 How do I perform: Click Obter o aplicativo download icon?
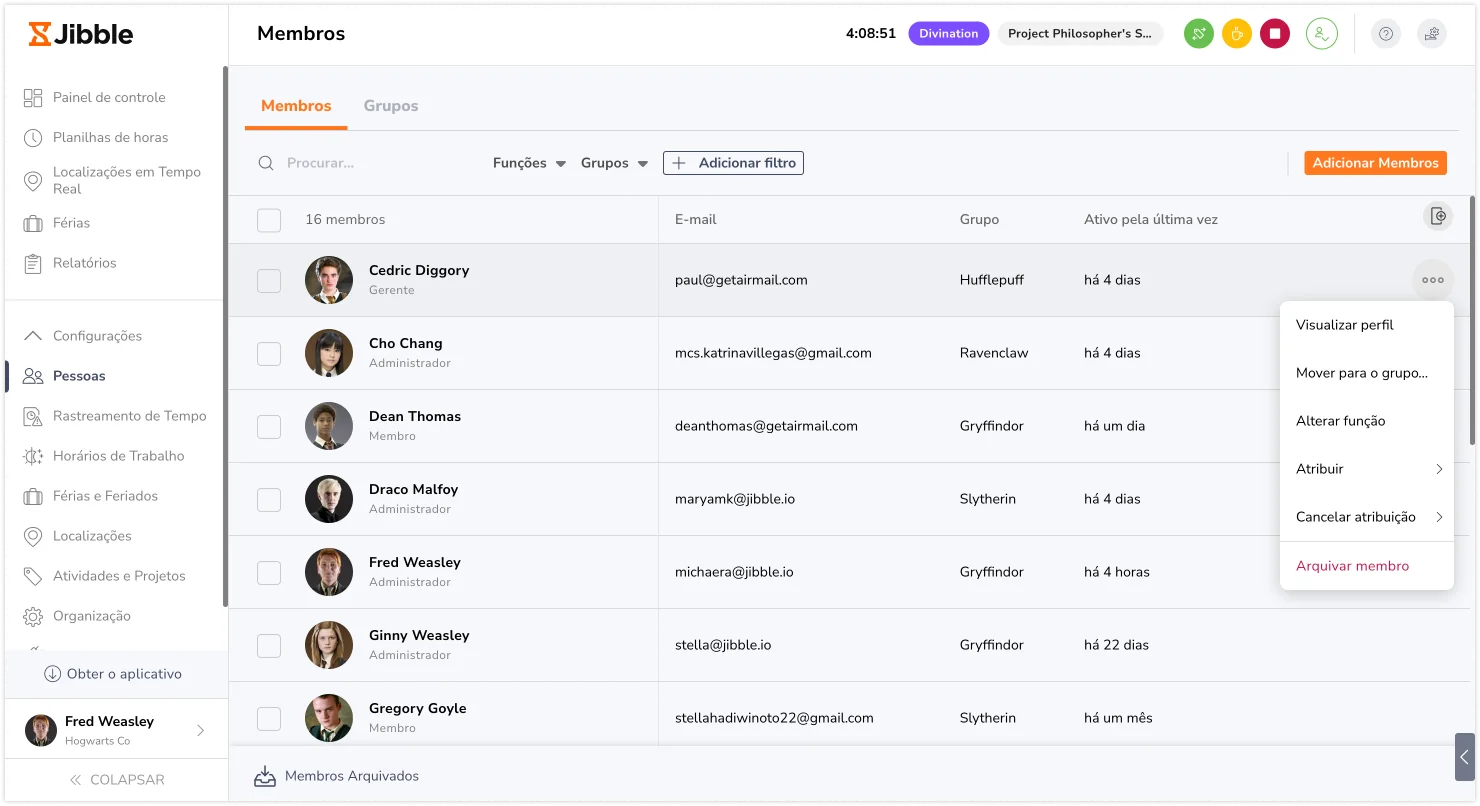coord(53,674)
